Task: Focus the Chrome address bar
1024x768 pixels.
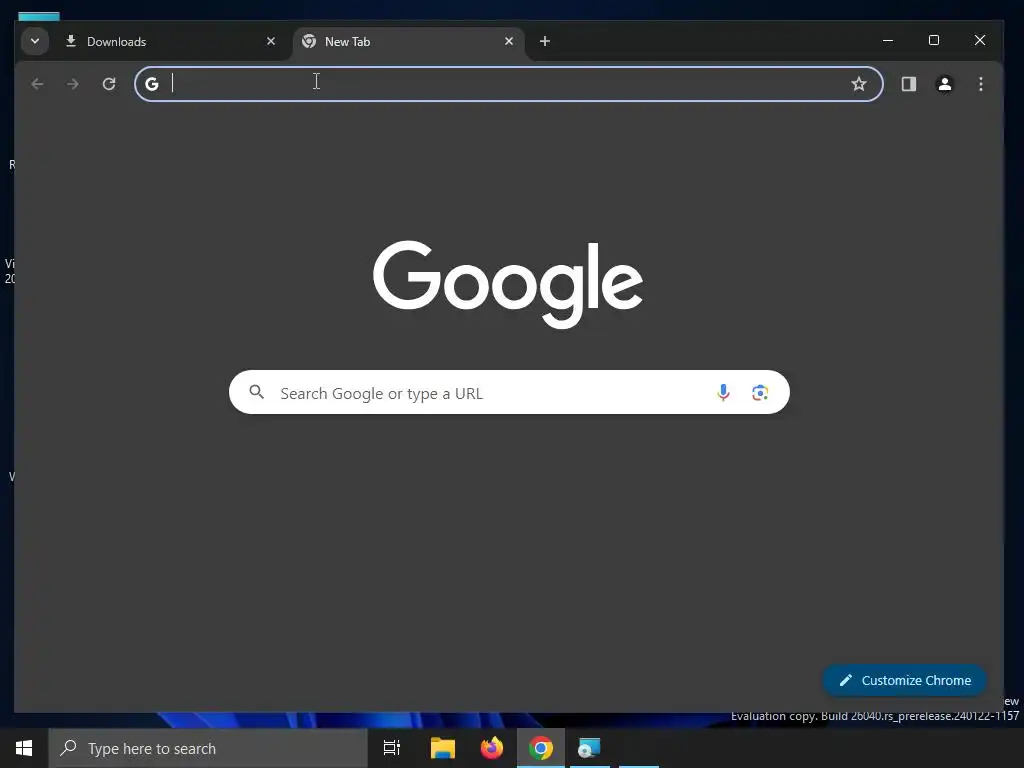Action: click(x=508, y=84)
